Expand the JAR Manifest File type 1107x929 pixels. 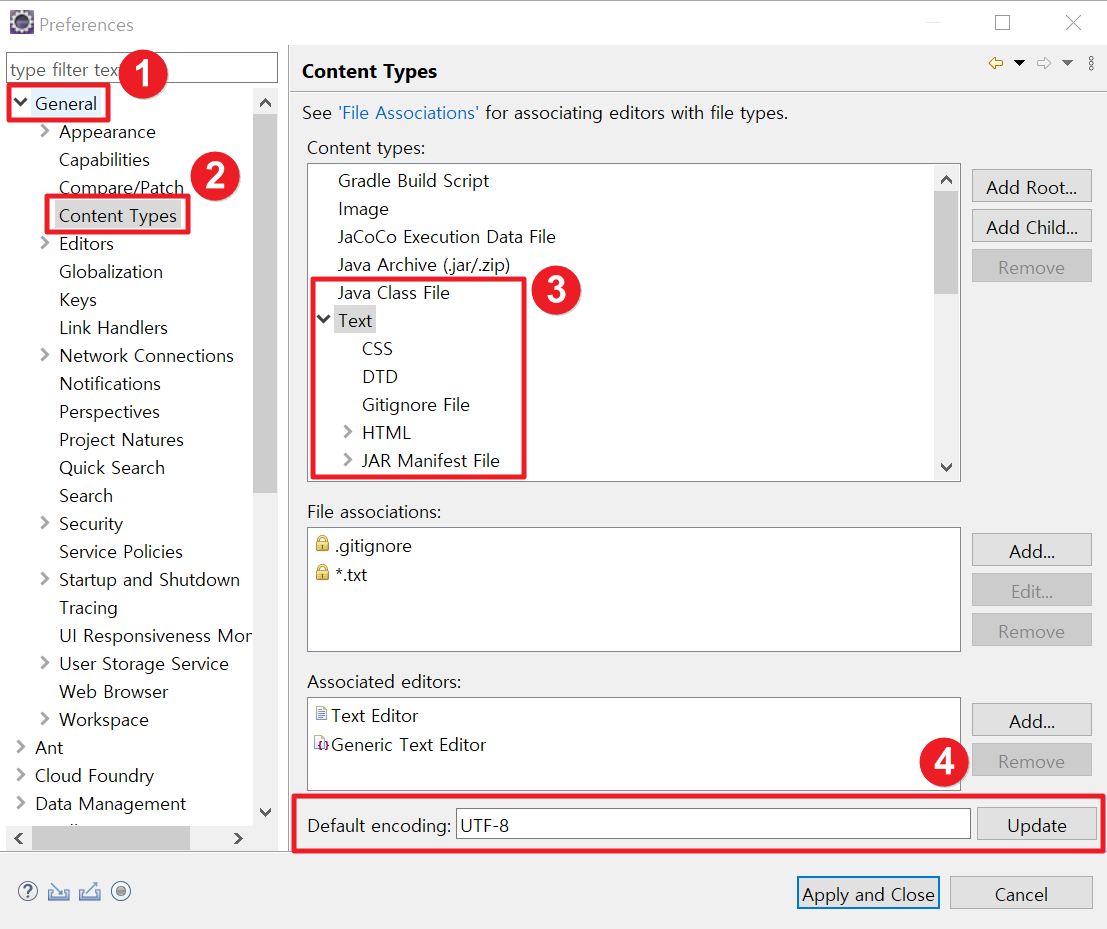click(x=347, y=460)
